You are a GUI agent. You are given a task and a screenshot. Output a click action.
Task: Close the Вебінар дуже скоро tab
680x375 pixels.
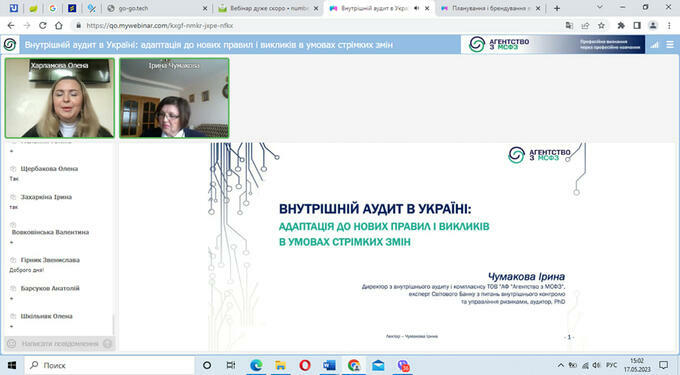316,8
